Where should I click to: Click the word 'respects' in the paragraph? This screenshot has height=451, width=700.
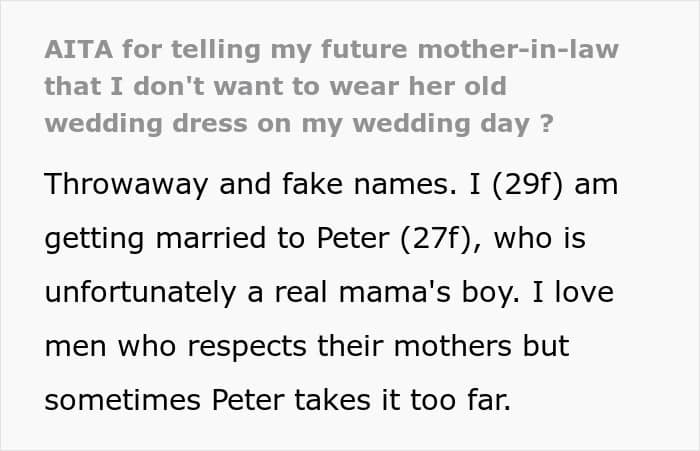point(247,347)
